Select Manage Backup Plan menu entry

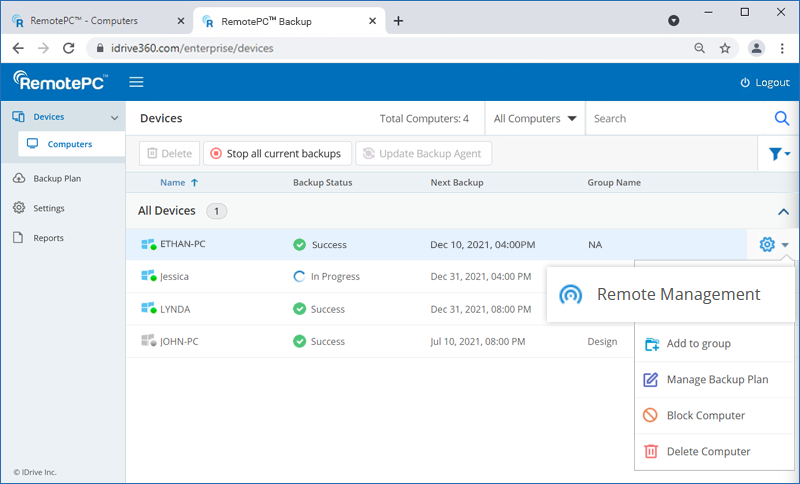coord(716,379)
